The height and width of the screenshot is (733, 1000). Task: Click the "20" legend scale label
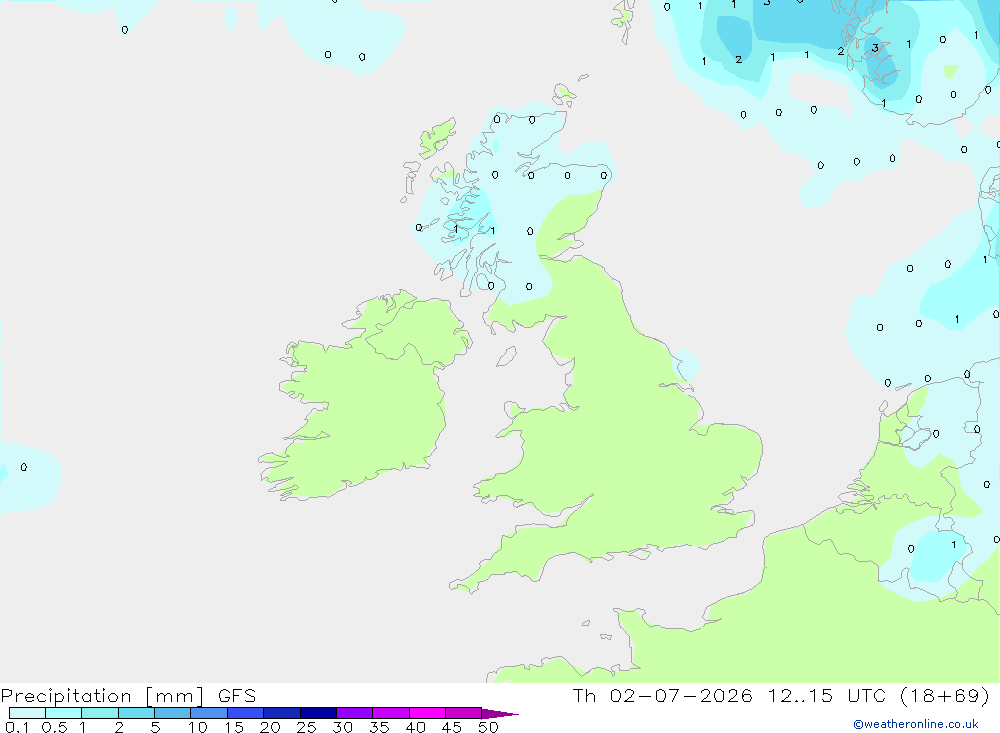(x=270, y=727)
